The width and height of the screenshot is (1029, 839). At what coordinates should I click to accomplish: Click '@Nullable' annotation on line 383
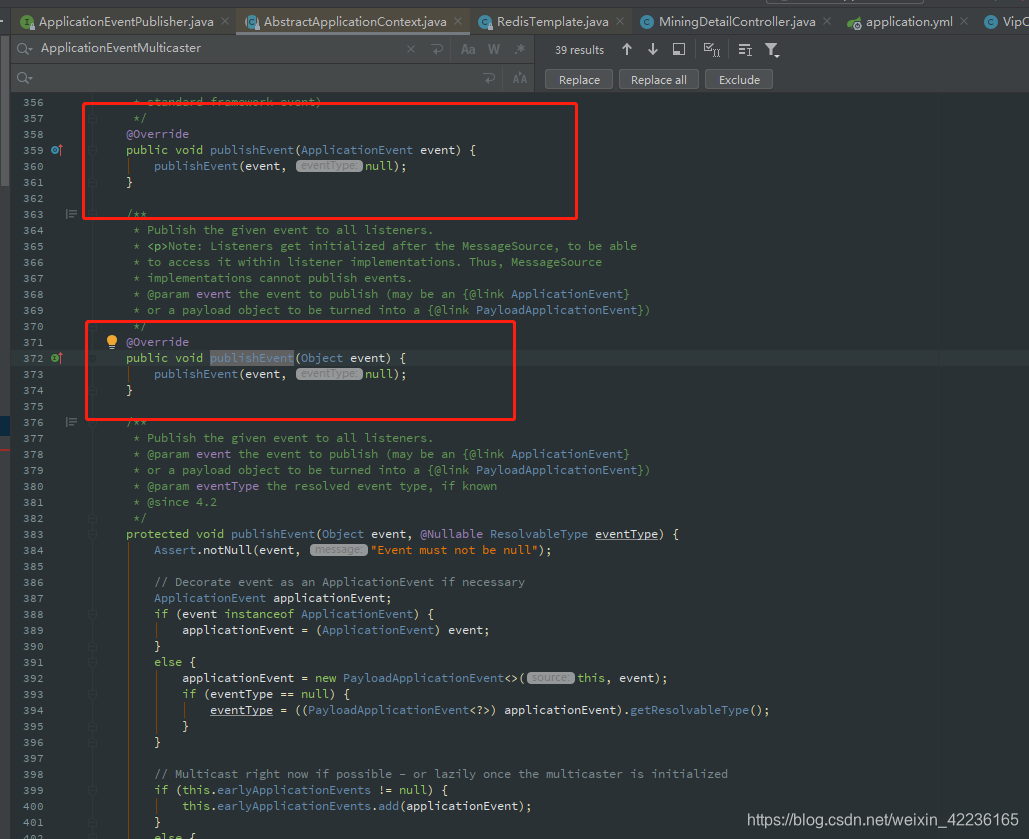(451, 534)
